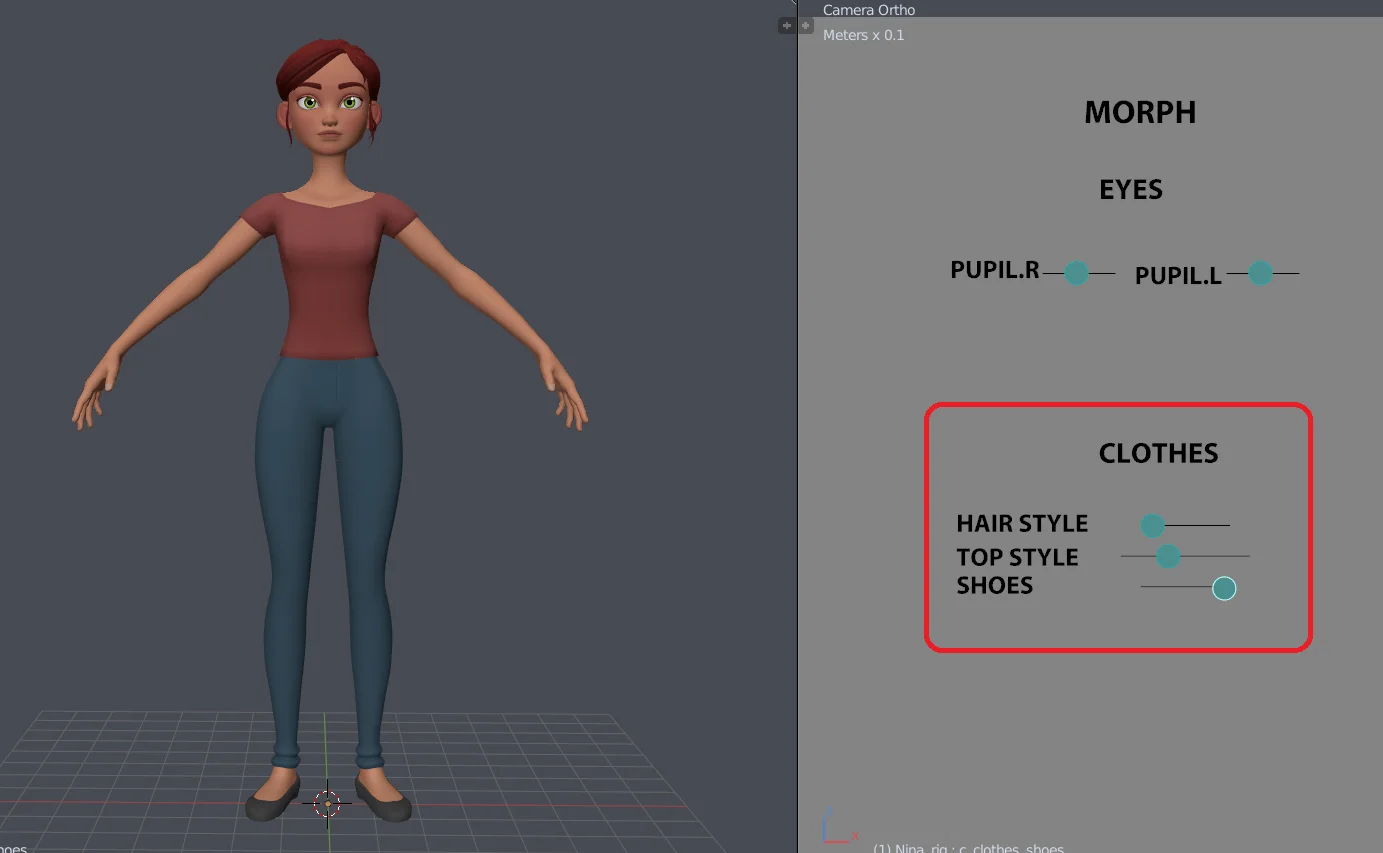Click the HAIR STYLE slider knob

pyautogui.click(x=1152, y=525)
